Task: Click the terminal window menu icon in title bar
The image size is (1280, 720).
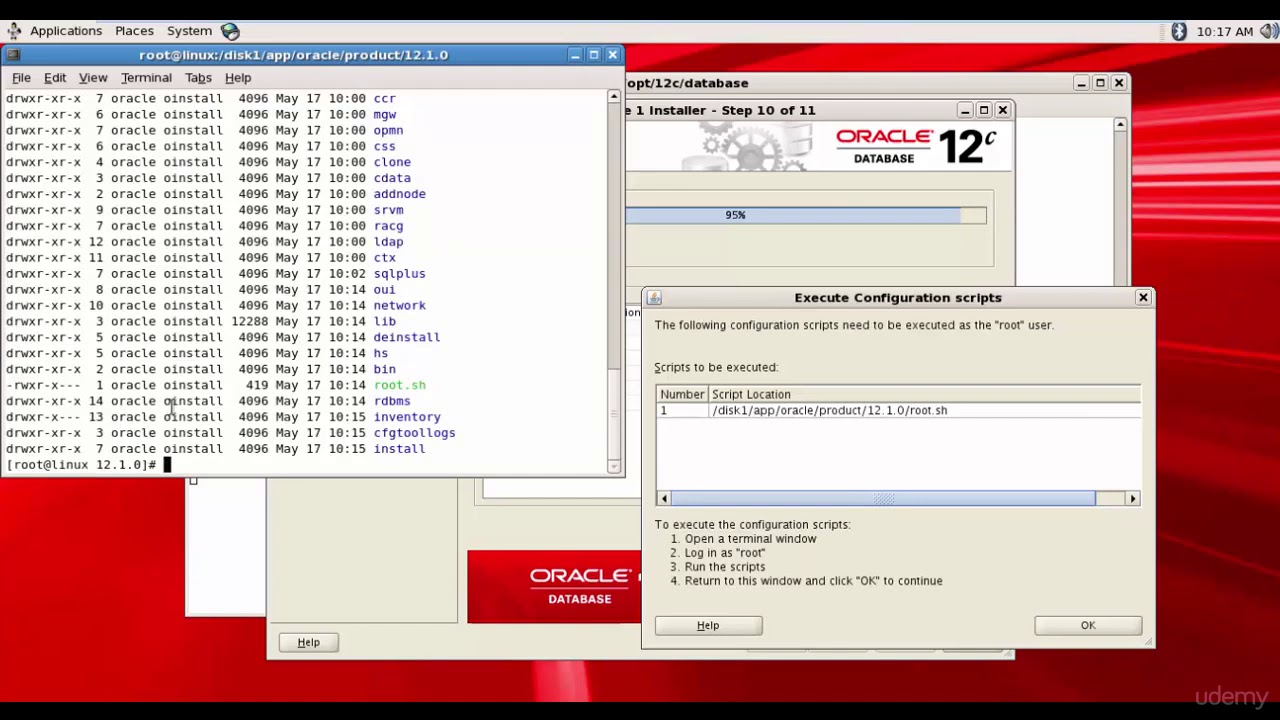Action: (x=13, y=55)
